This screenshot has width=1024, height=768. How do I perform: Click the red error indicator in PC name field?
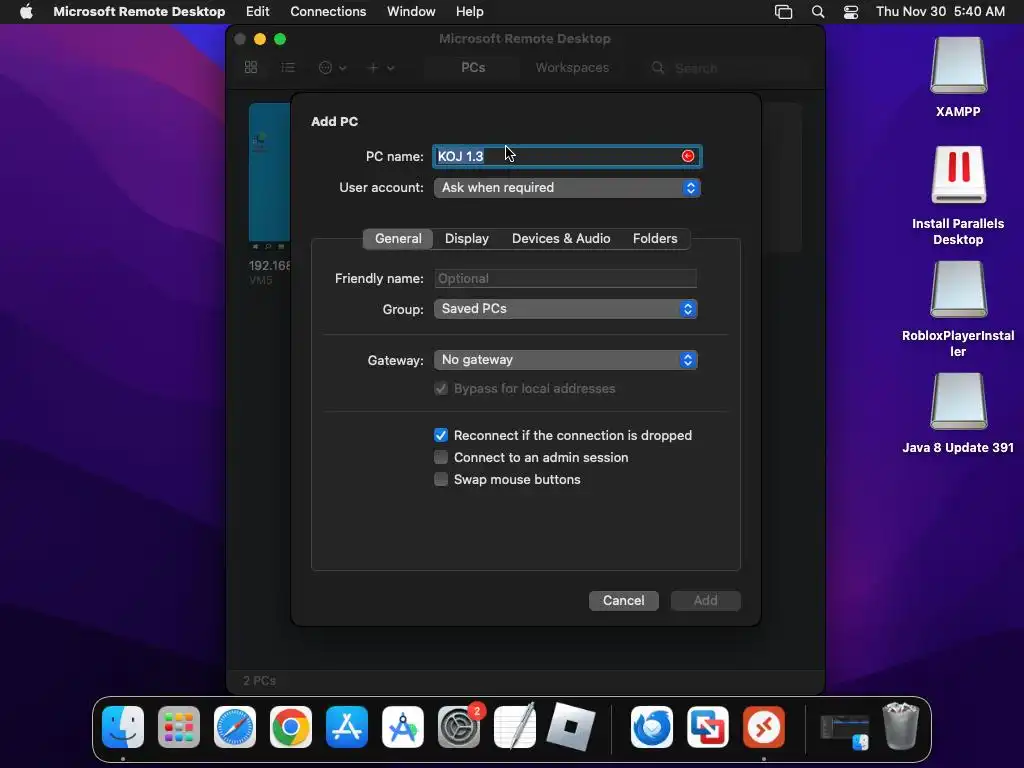point(688,156)
